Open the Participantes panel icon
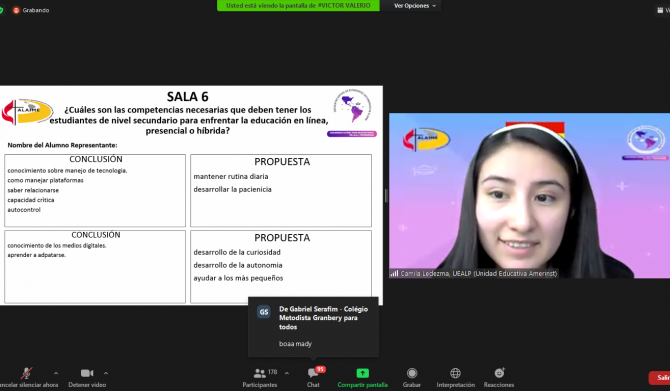The image size is (670, 391). pos(259,373)
